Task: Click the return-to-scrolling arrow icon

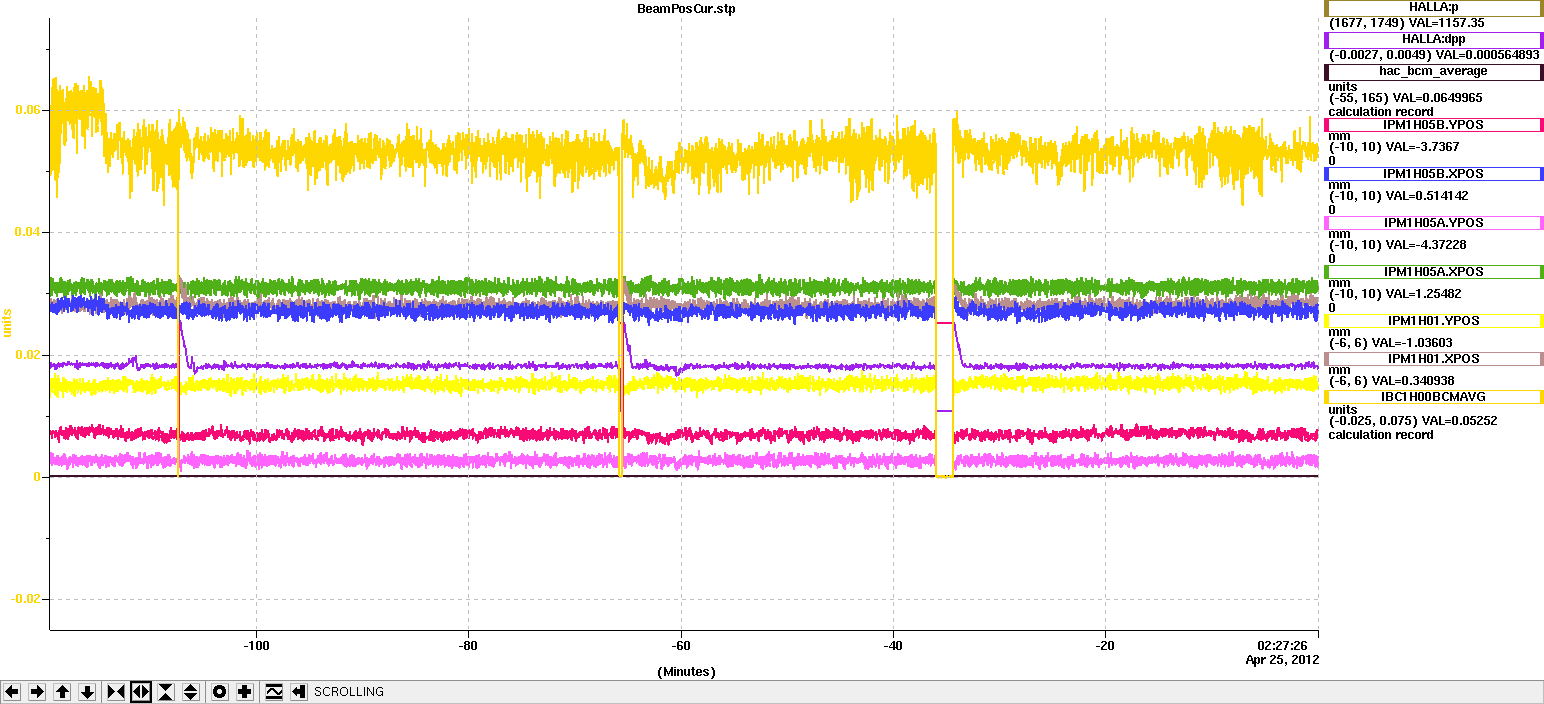Action: (298, 692)
